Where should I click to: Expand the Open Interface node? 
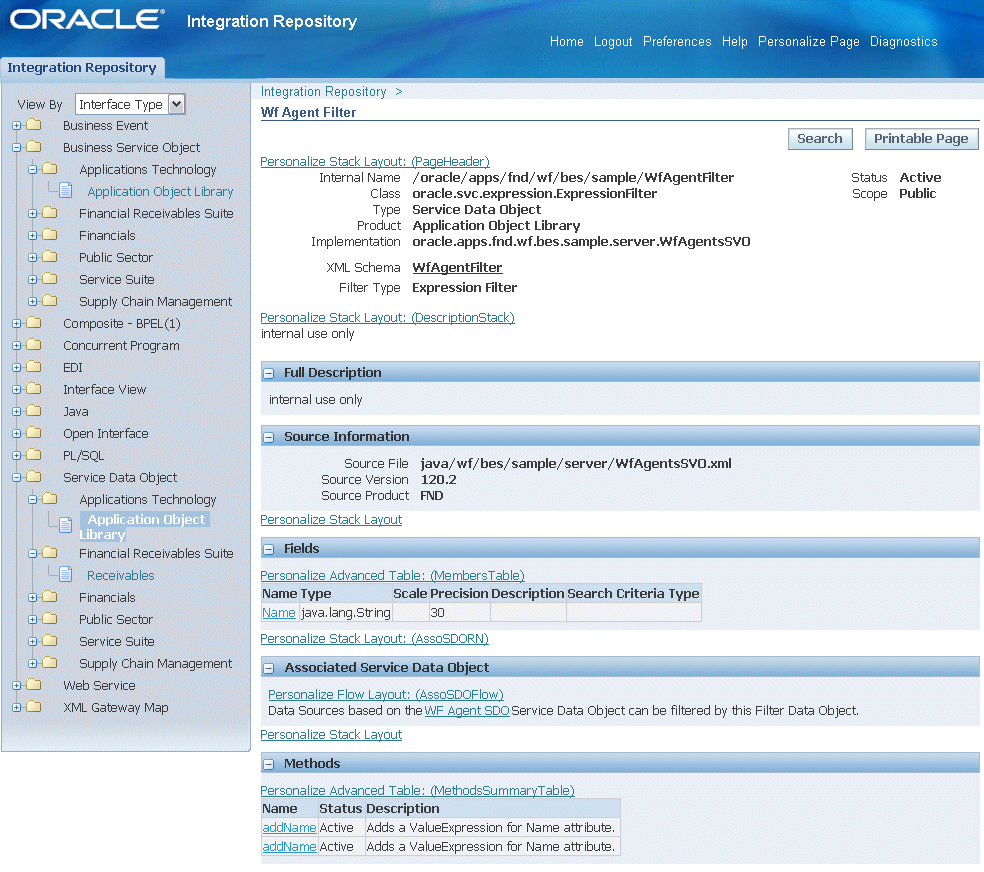[x=16, y=433]
